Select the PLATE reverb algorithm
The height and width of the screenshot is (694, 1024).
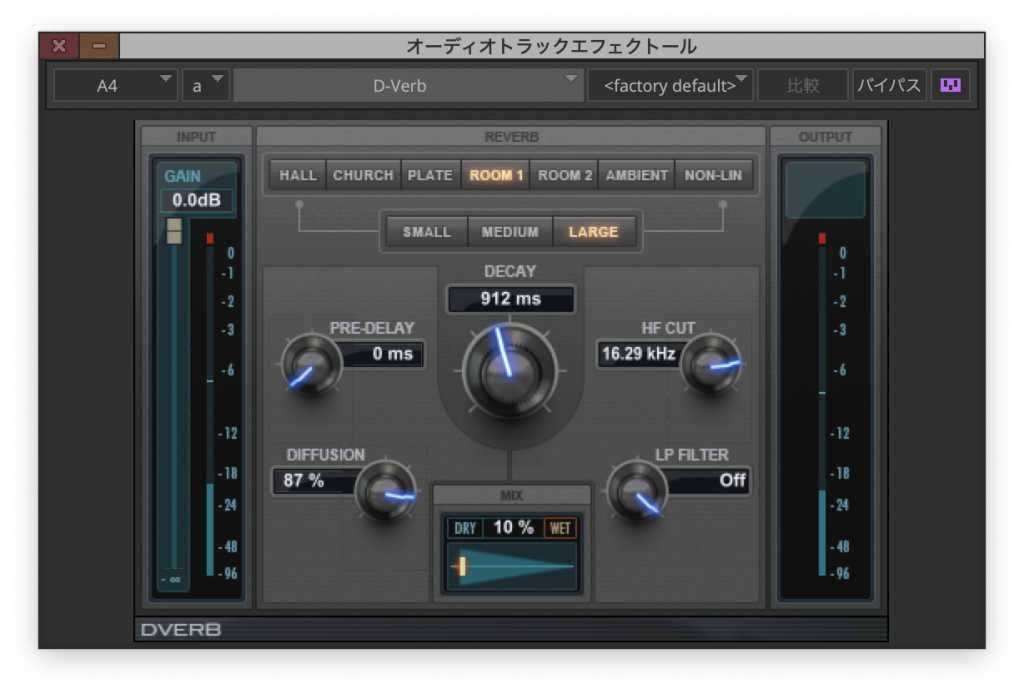tap(430, 175)
